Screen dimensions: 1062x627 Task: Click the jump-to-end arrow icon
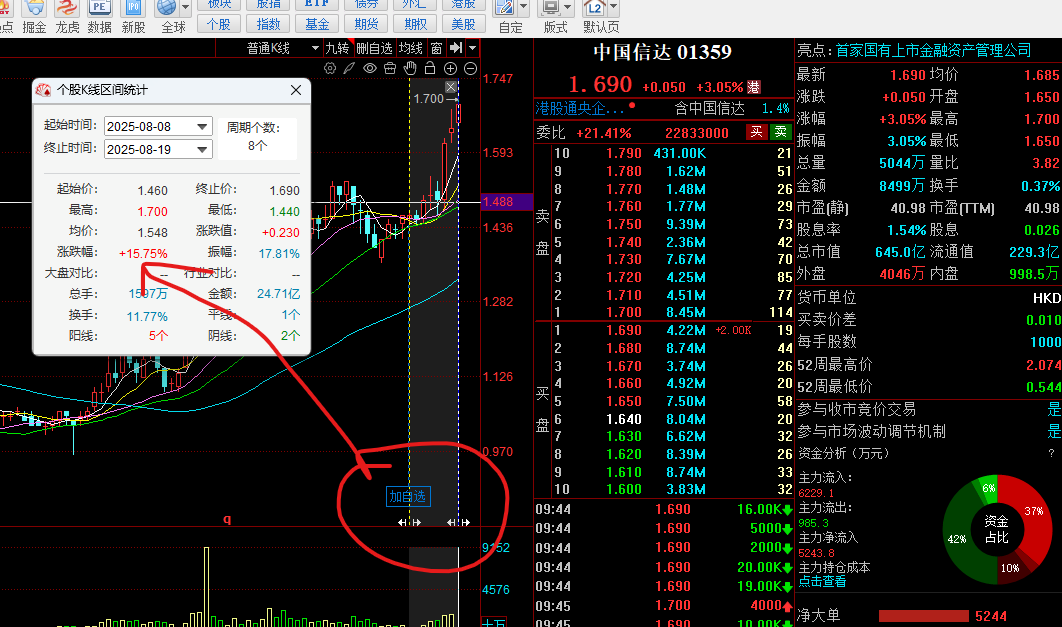456,47
